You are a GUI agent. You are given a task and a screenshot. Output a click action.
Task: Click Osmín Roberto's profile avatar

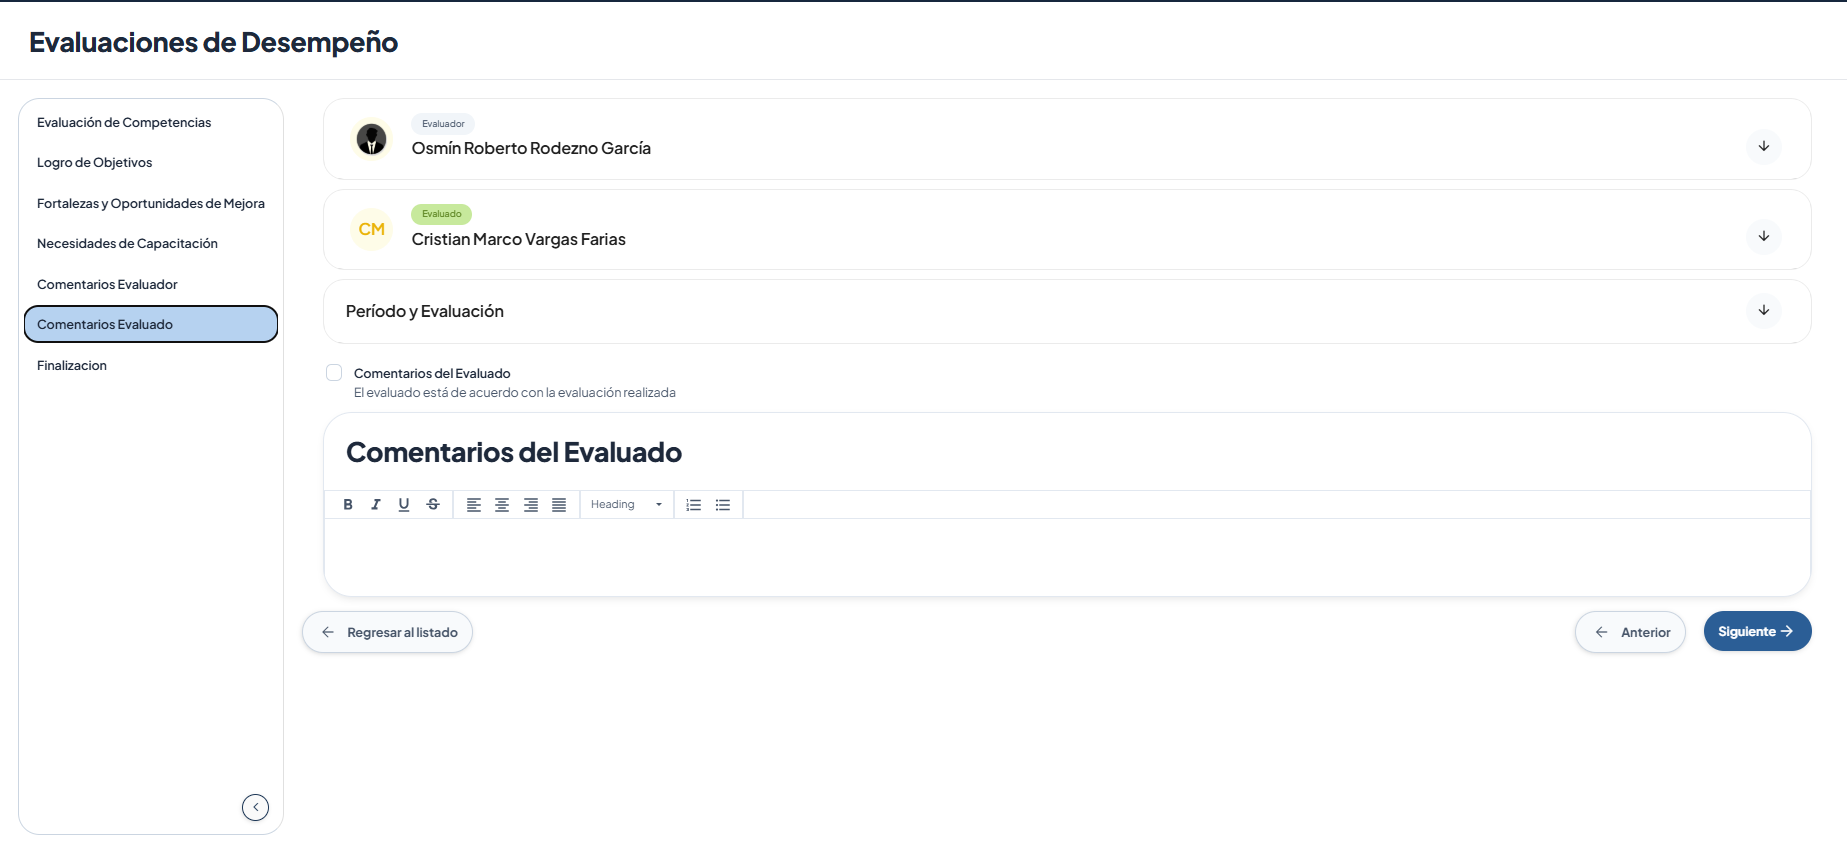click(372, 139)
